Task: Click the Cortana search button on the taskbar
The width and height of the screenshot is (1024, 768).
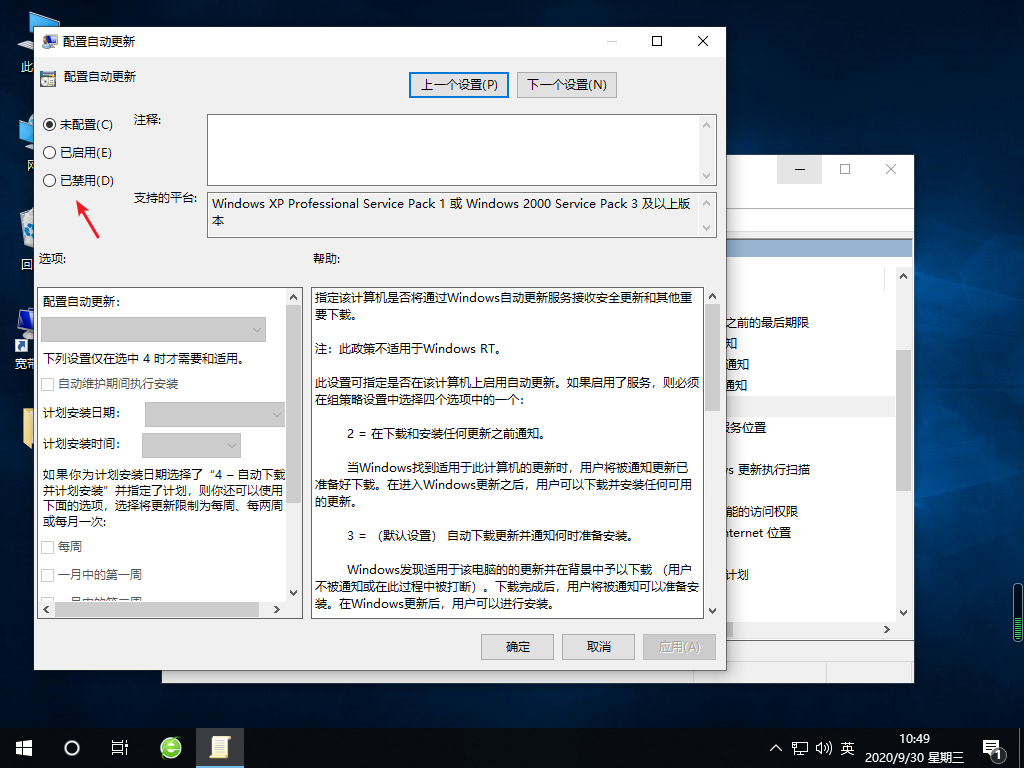Action: pos(70,747)
